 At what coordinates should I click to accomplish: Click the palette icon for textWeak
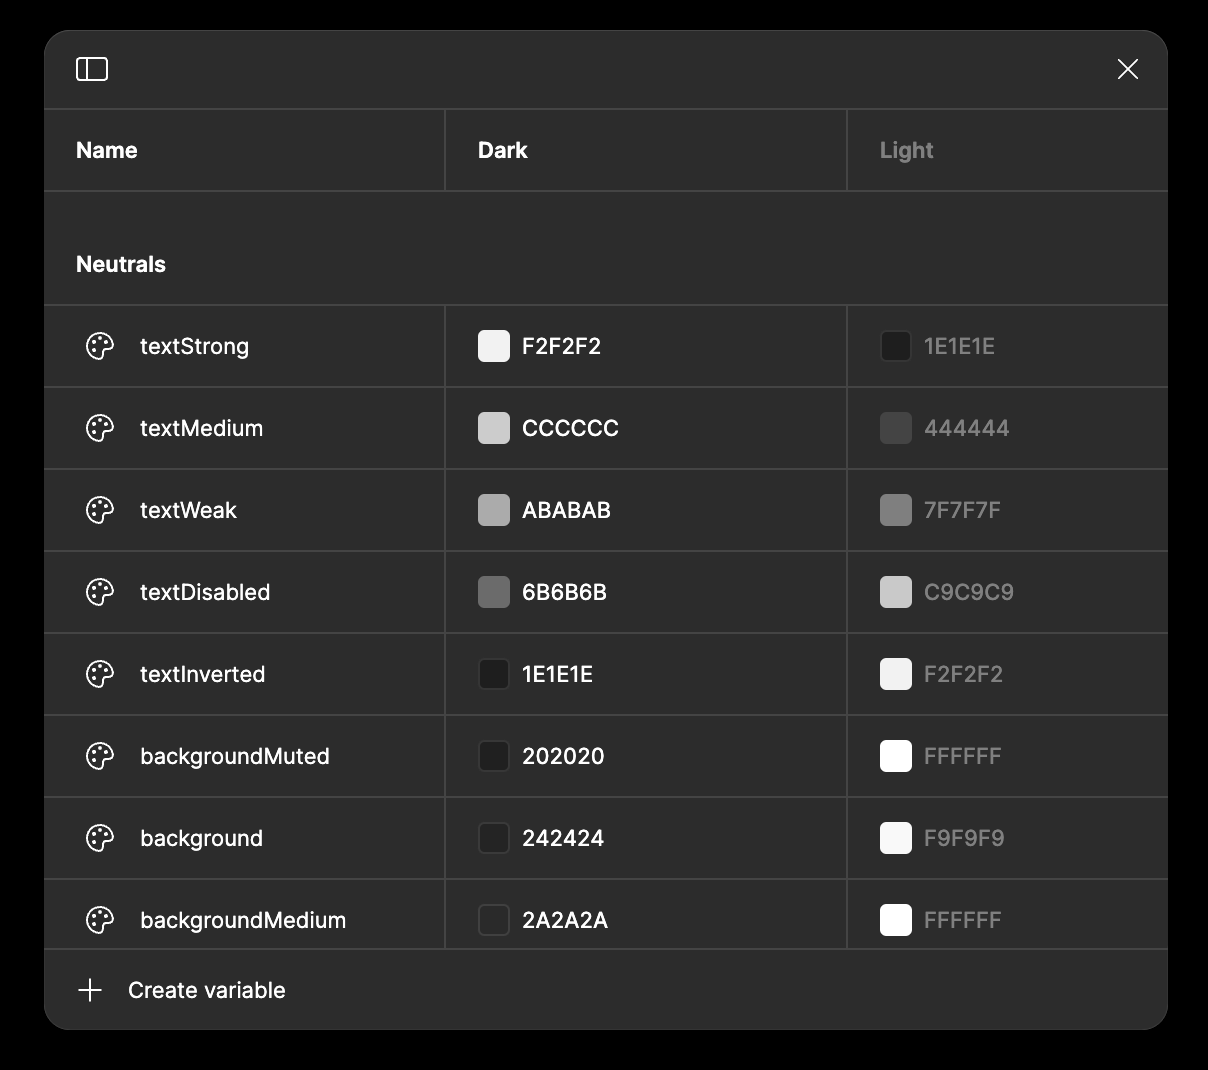point(100,510)
